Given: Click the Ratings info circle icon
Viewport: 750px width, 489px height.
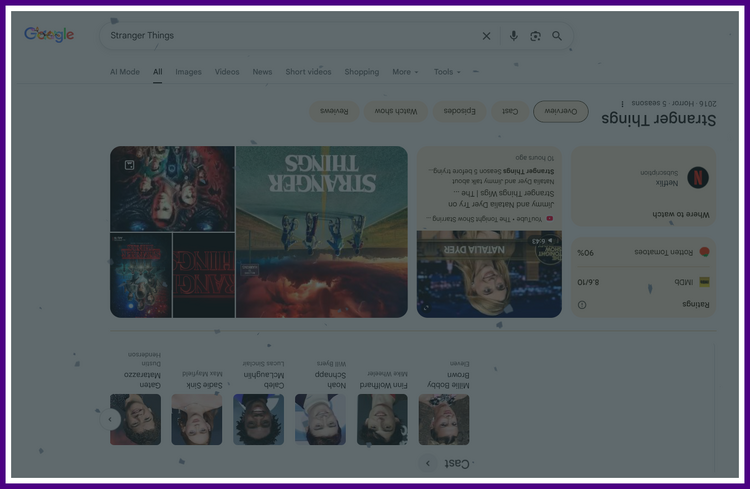Looking at the screenshot, I should tap(582, 305).
